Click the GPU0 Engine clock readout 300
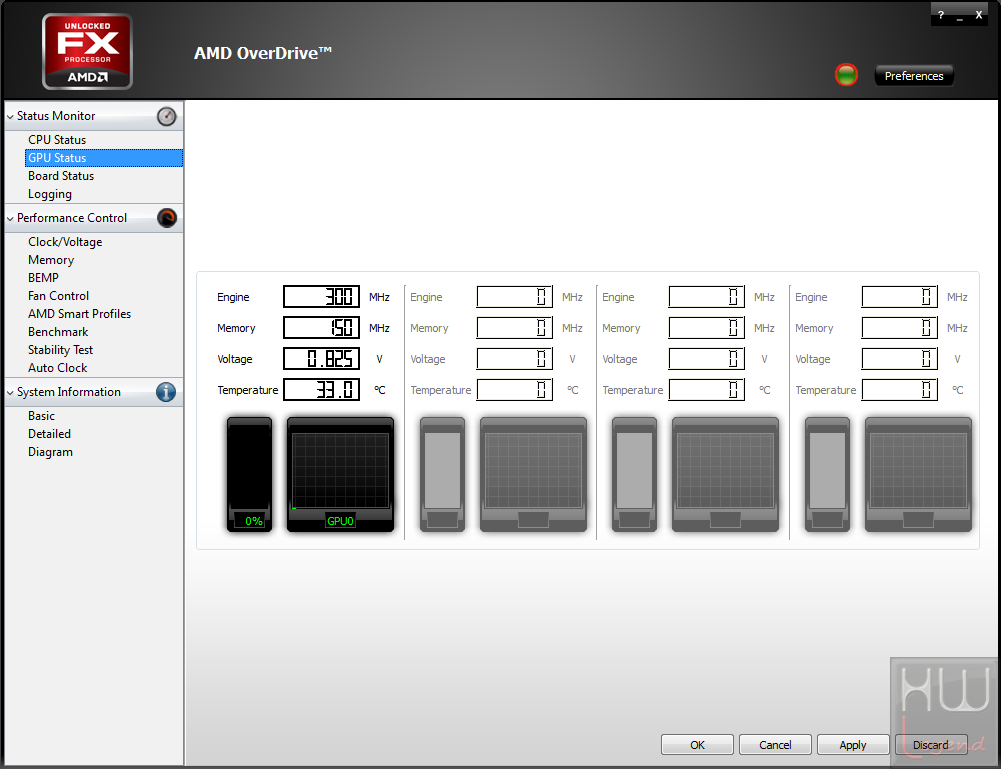1001x769 pixels. pyautogui.click(x=322, y=297)
